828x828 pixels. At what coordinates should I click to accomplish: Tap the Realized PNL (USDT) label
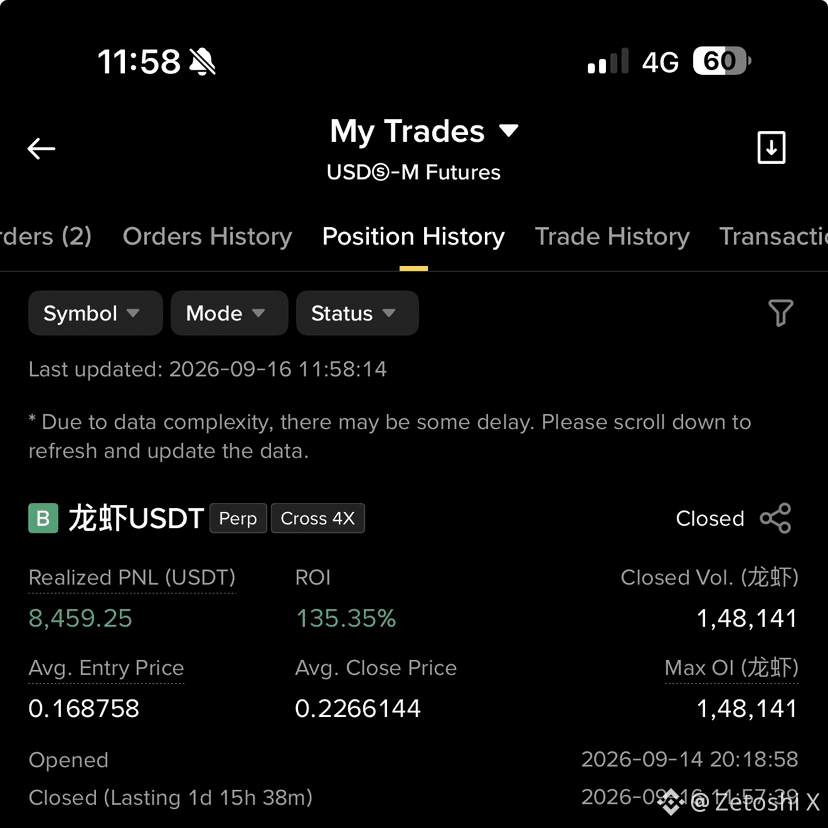tap(132, 578)
